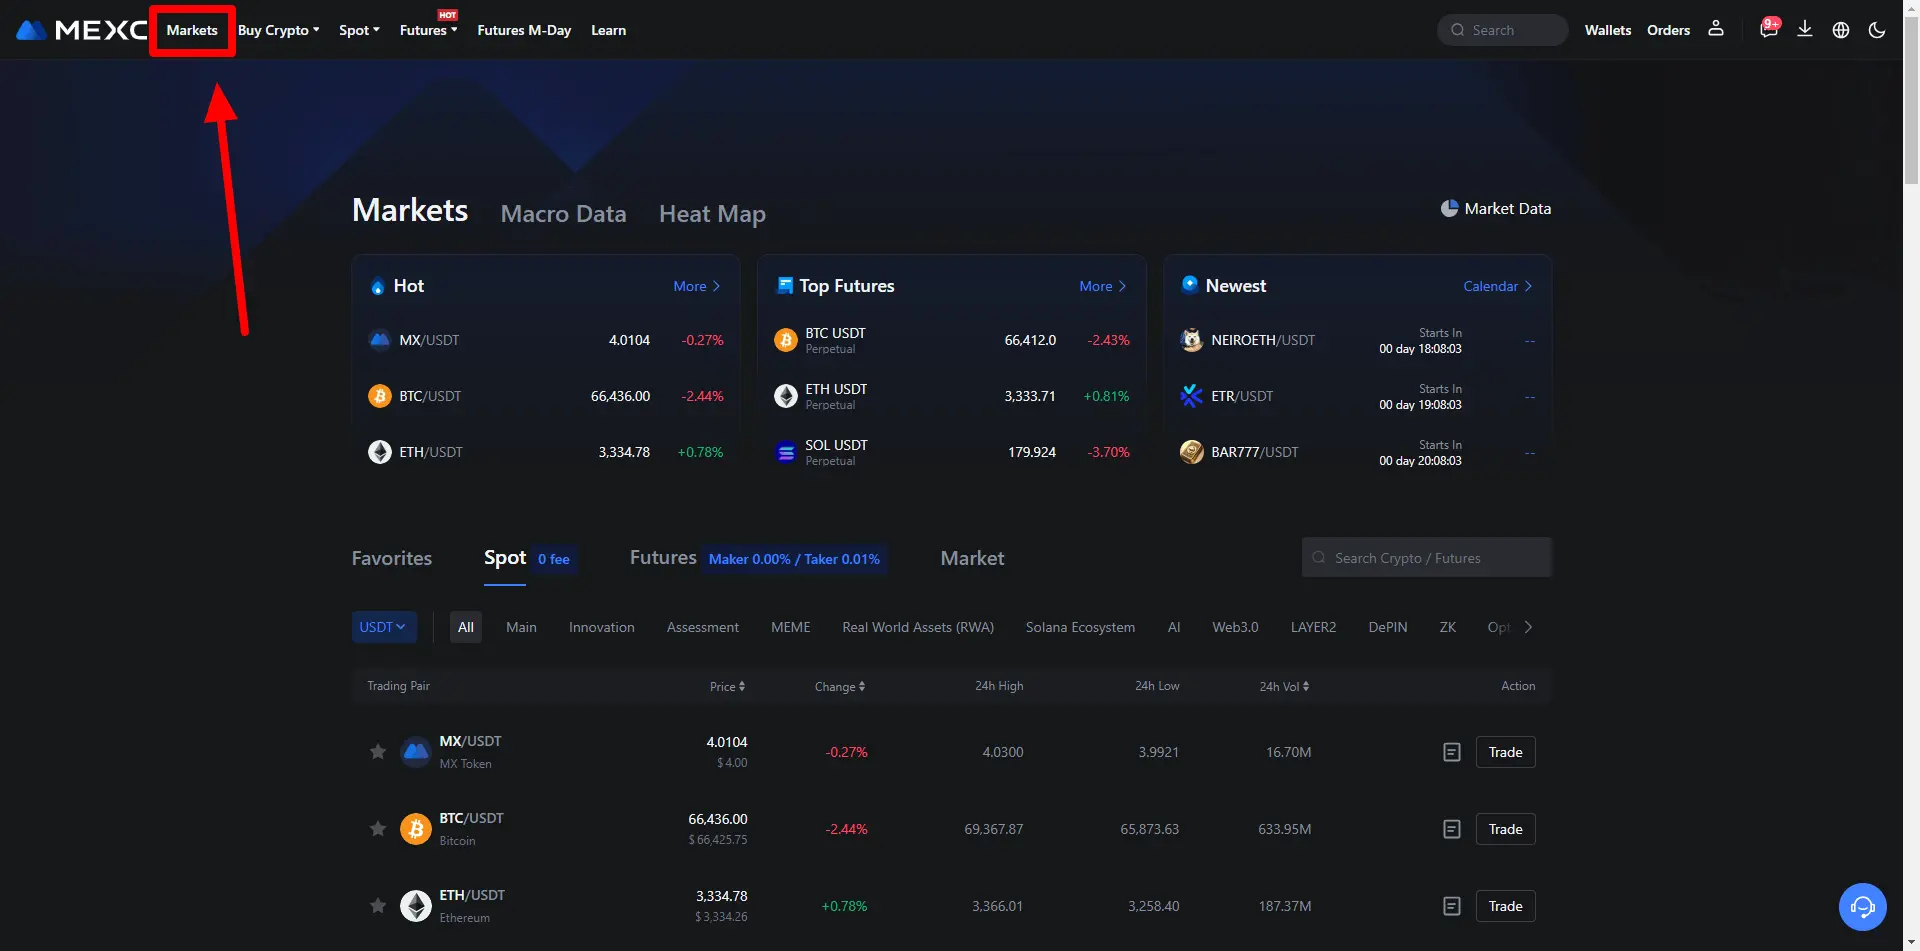Toggle dark mode moon icon
This screenshot has width=1920, height=951.
1877,30
